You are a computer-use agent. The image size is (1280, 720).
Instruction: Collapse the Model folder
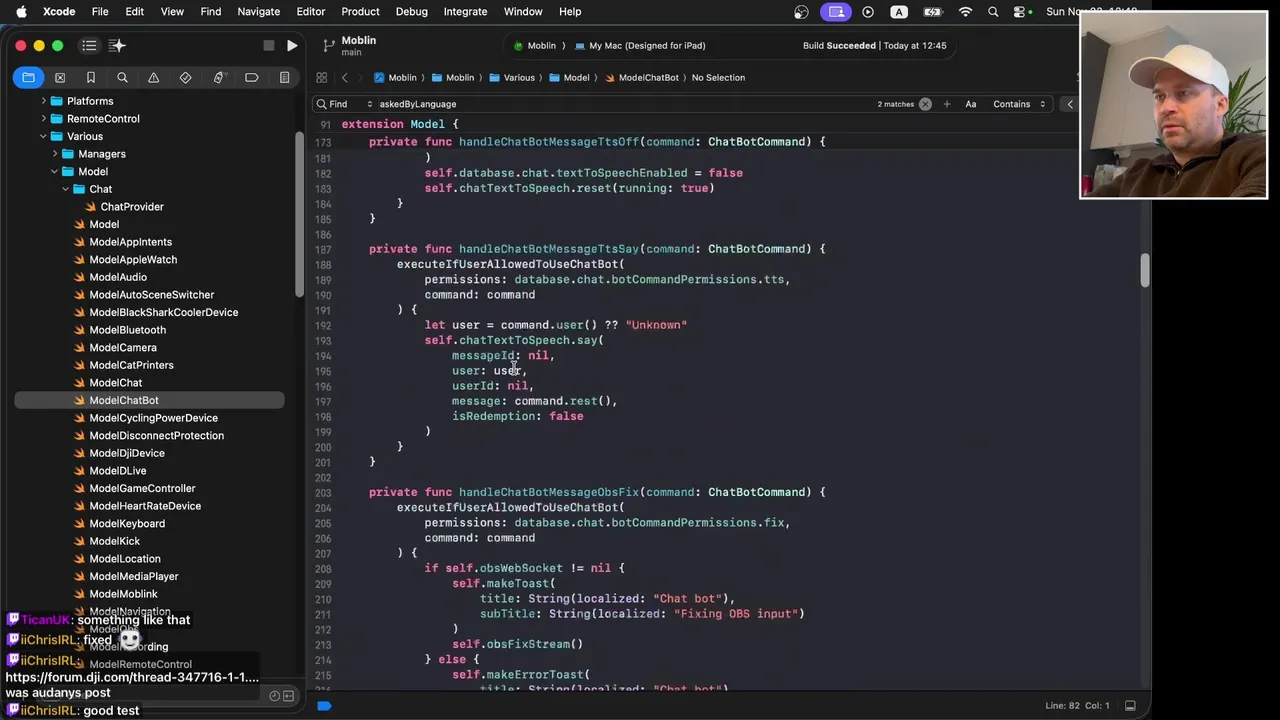coord(55,172)
